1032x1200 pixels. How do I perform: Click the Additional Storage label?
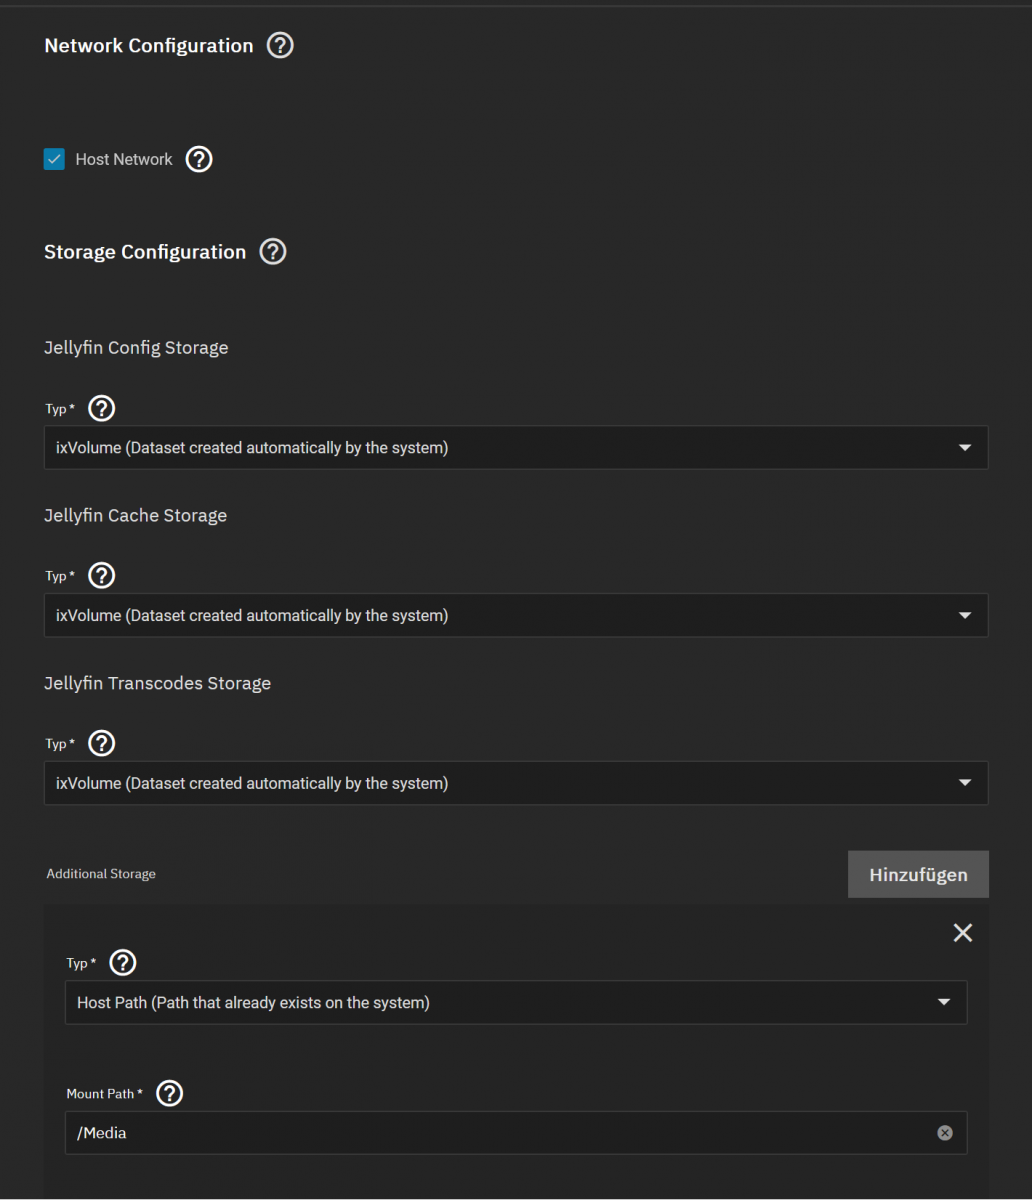click(x=101, y=874)
